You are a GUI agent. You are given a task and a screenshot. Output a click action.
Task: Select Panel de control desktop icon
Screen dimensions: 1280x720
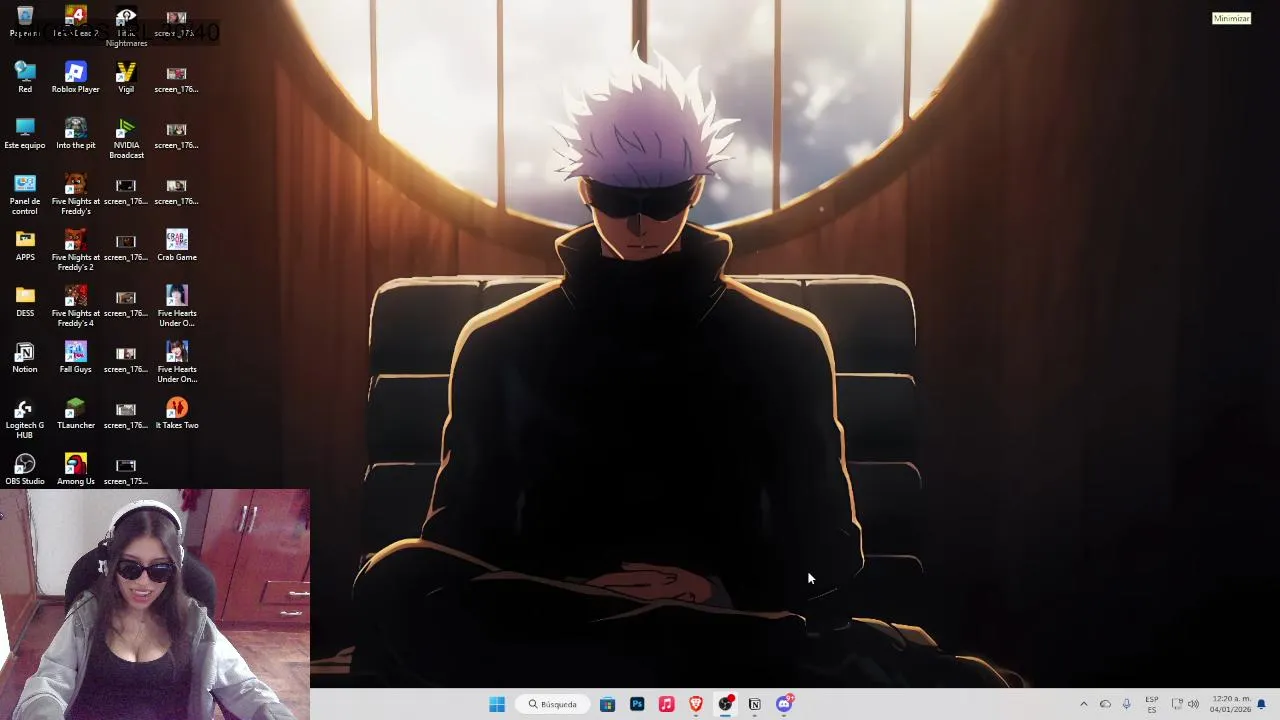(25, 195)
